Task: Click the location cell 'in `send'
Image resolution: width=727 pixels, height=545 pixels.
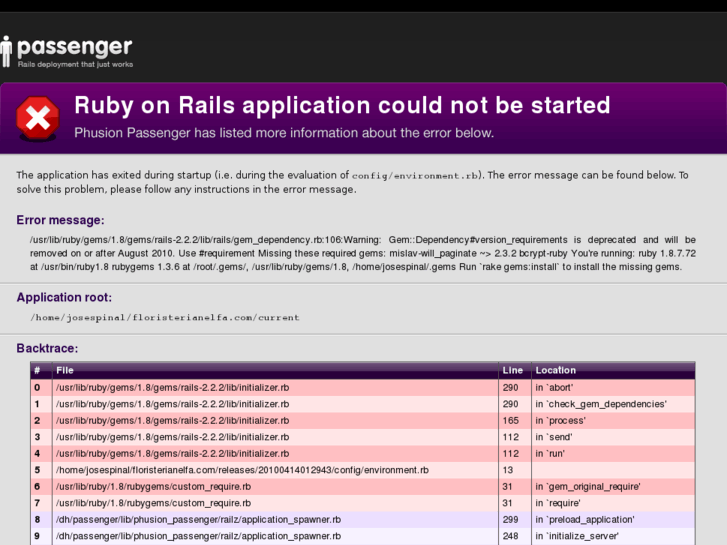Action: (554, 437)
